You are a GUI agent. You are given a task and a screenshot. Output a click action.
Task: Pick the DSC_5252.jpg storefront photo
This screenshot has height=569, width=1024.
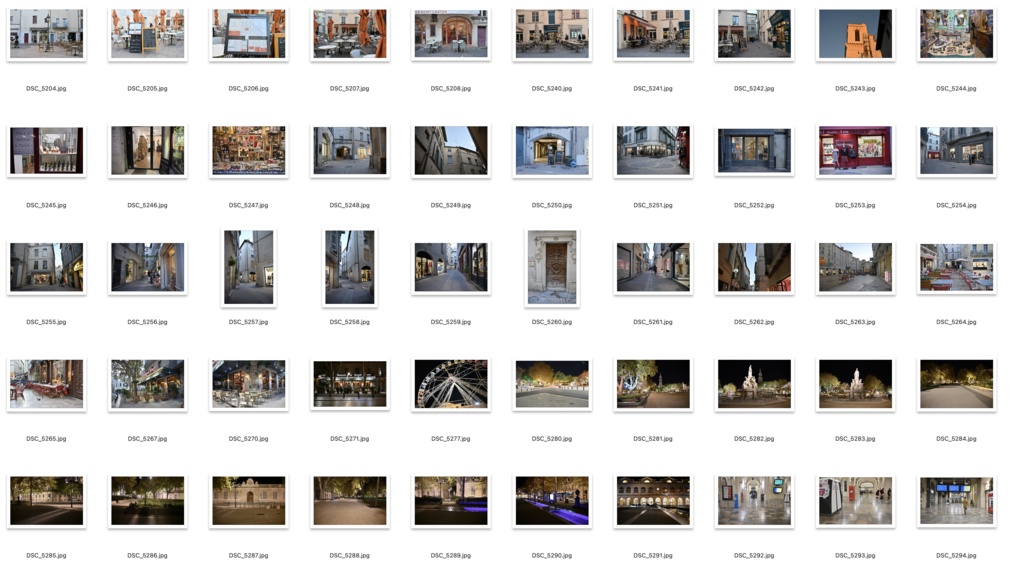click(x=754, y=151)
